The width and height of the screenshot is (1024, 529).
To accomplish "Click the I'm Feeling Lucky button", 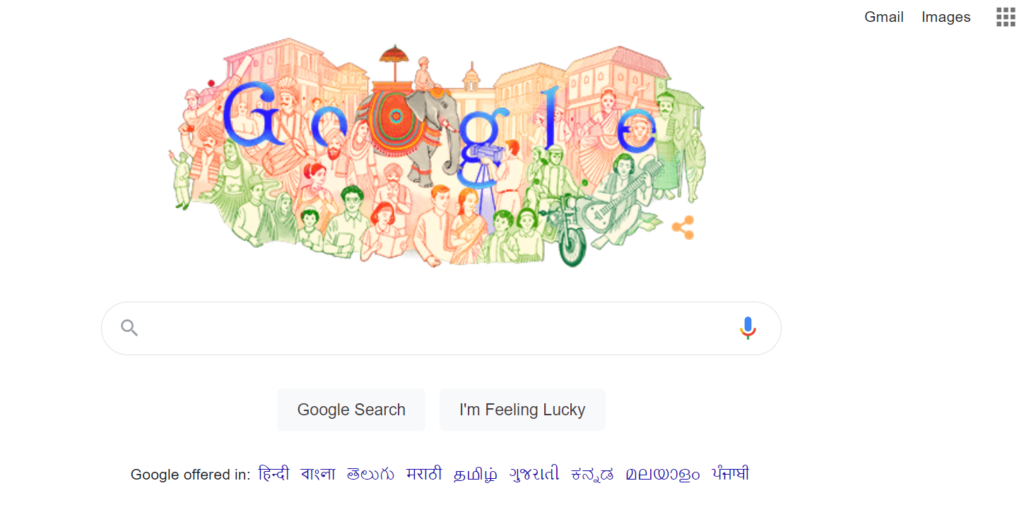I will click(522, 409).
